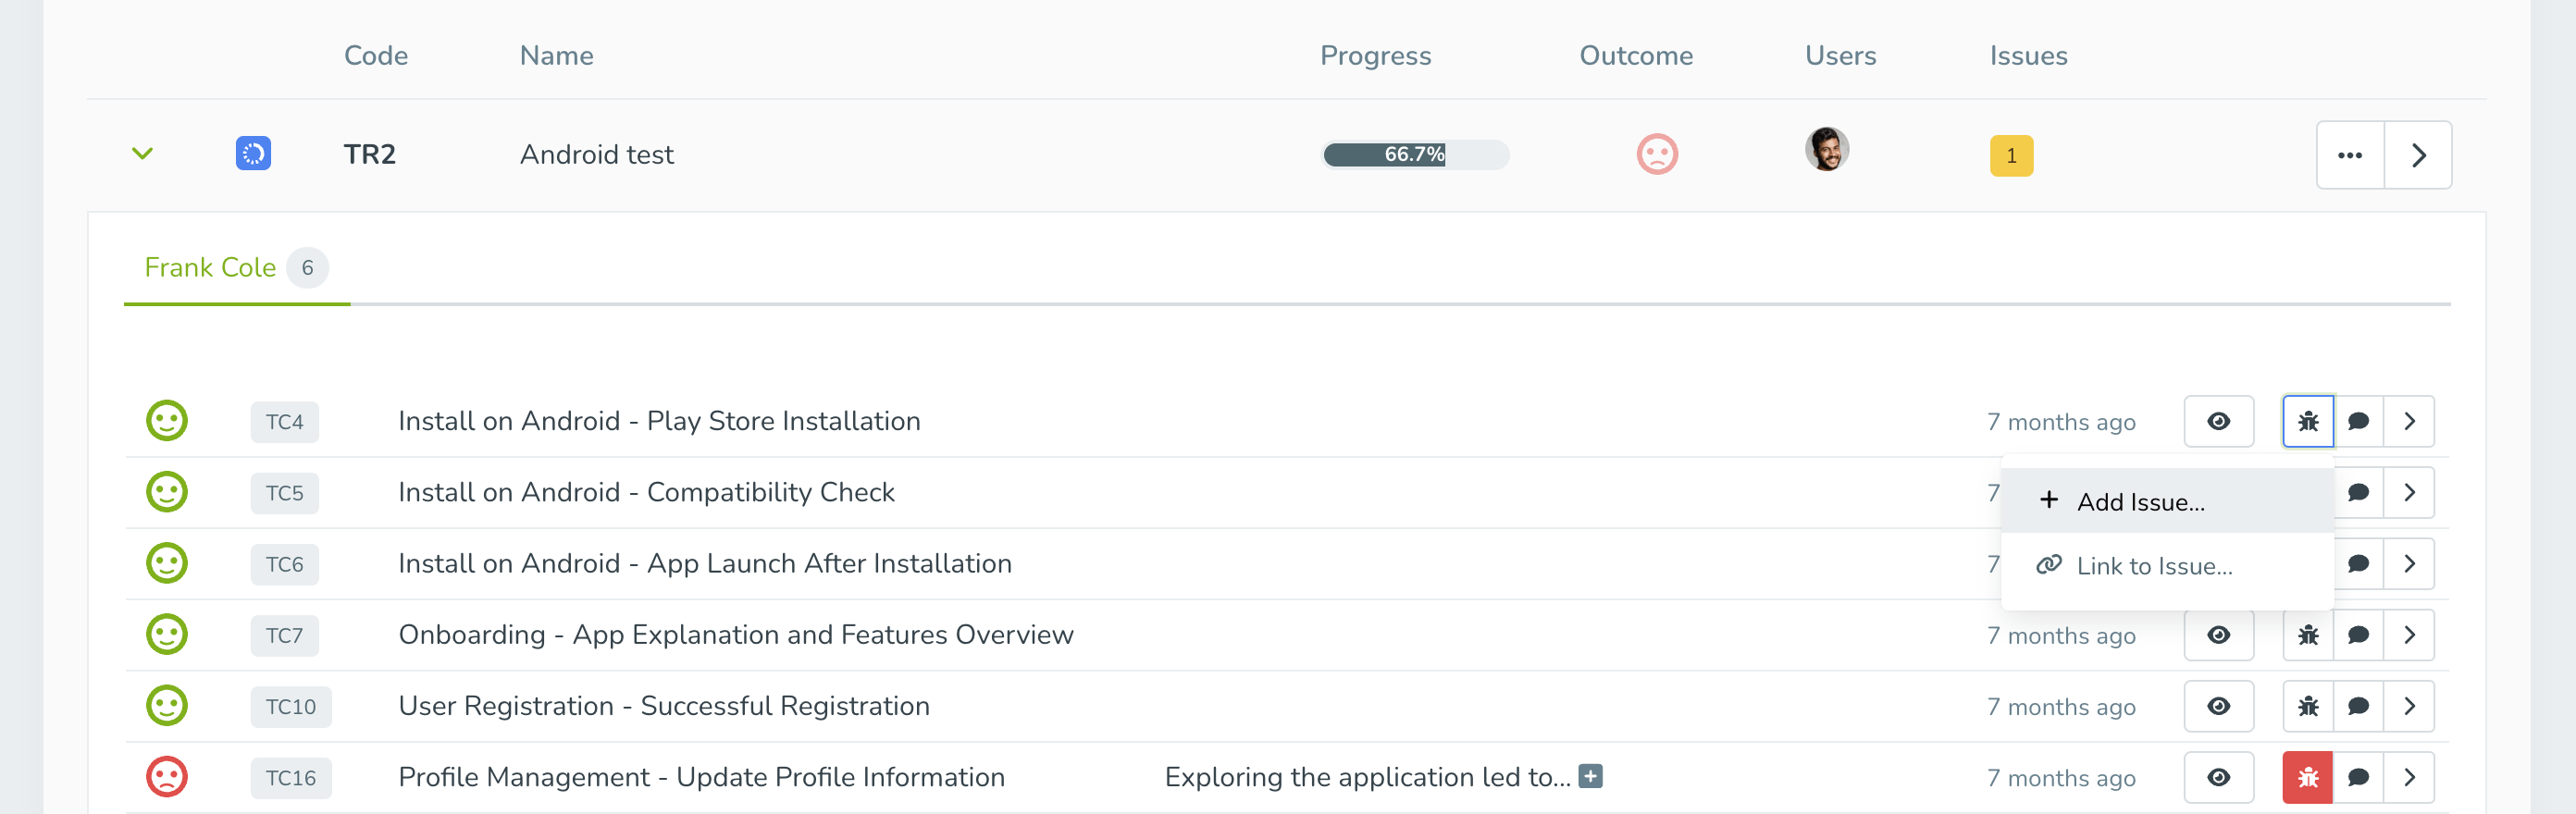This screenshot has width=2576, height=814.
Task: Click the plus icon after truncated TC16 comment
Action: tap(1590, 776)
